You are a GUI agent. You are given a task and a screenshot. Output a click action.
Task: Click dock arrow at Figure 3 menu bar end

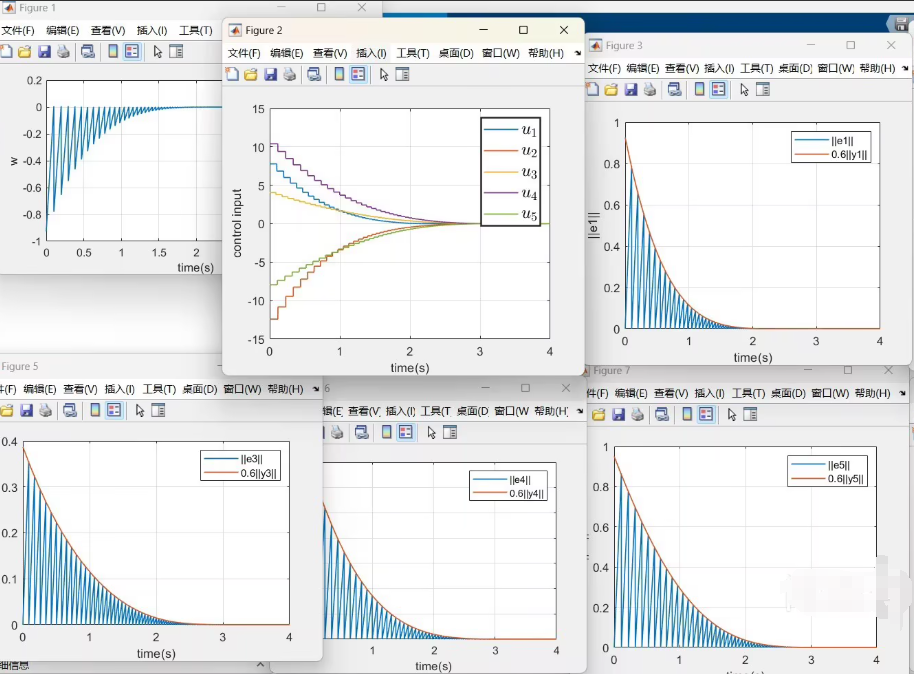pos(905,68)
